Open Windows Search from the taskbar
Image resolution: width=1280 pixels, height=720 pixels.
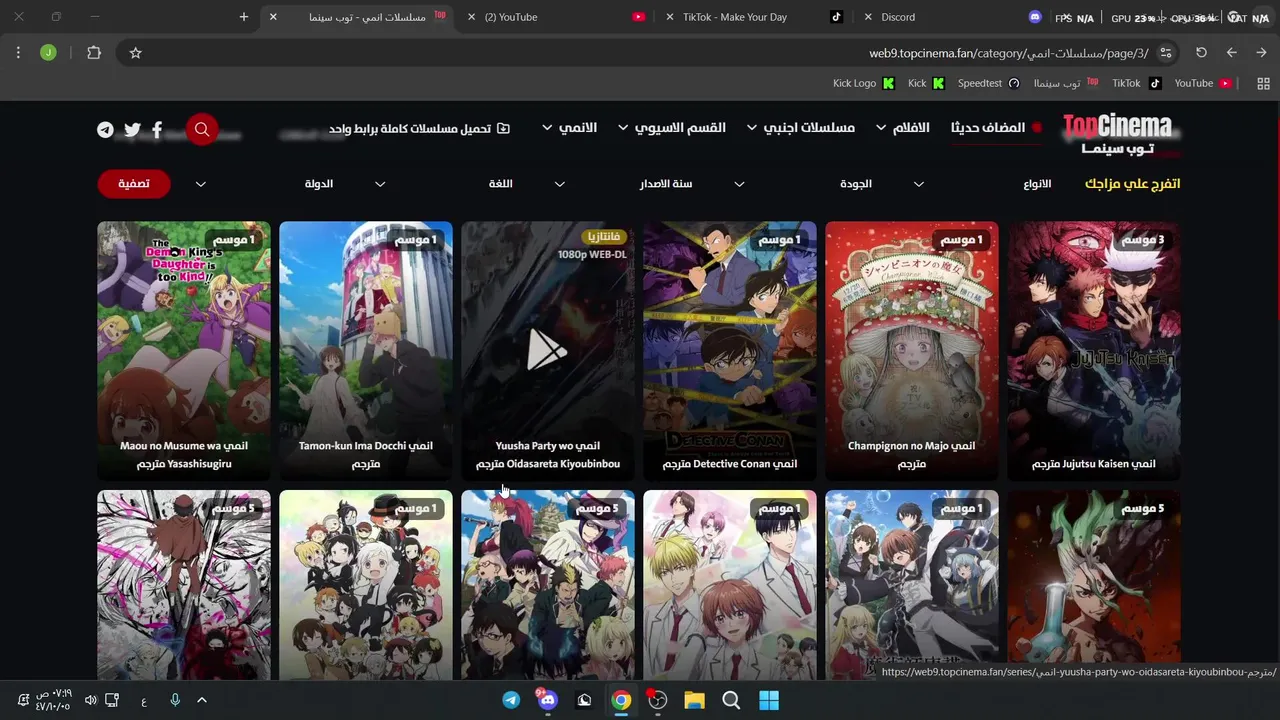(x=731, y=700)
